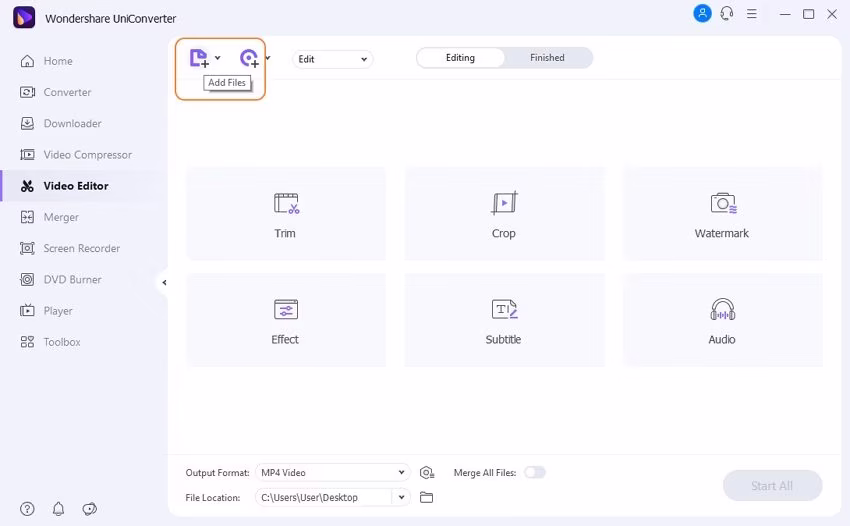850x526 pixels.
Task: Open the user account icon
Action: click(702, 14)
